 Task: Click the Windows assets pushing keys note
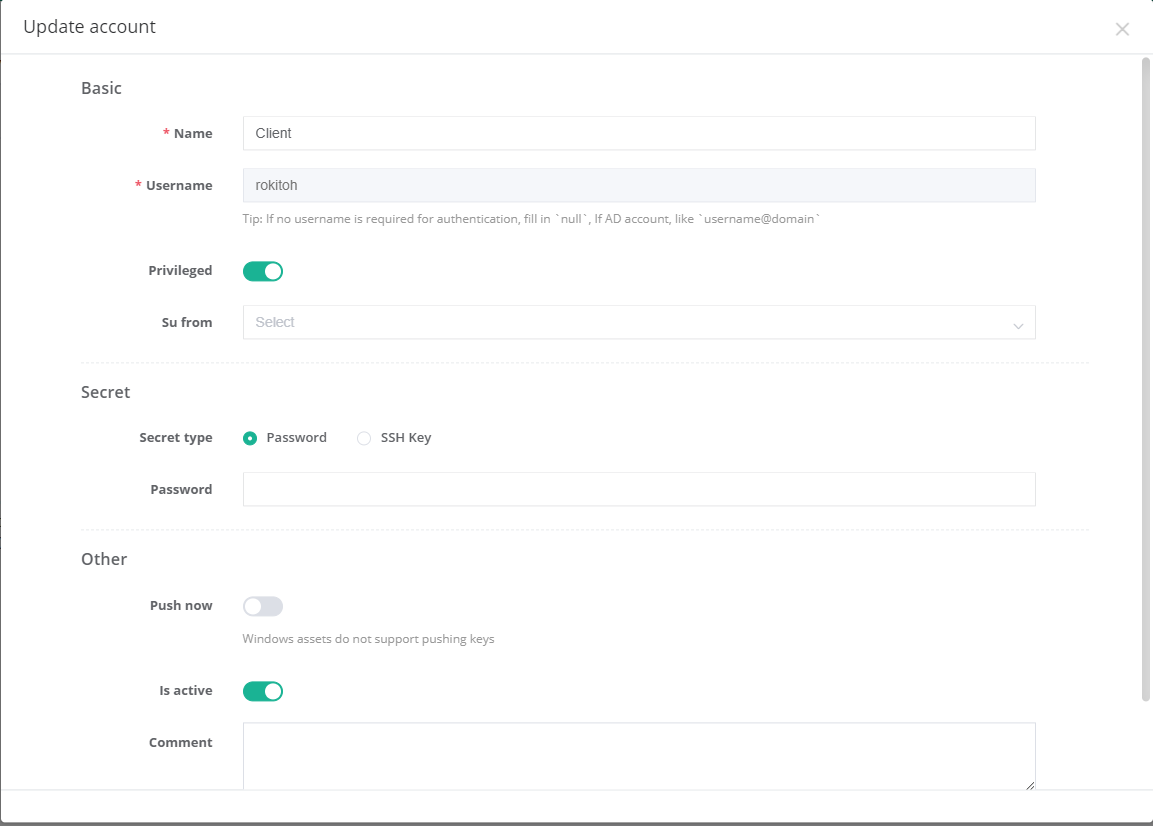tap(368, 639)
